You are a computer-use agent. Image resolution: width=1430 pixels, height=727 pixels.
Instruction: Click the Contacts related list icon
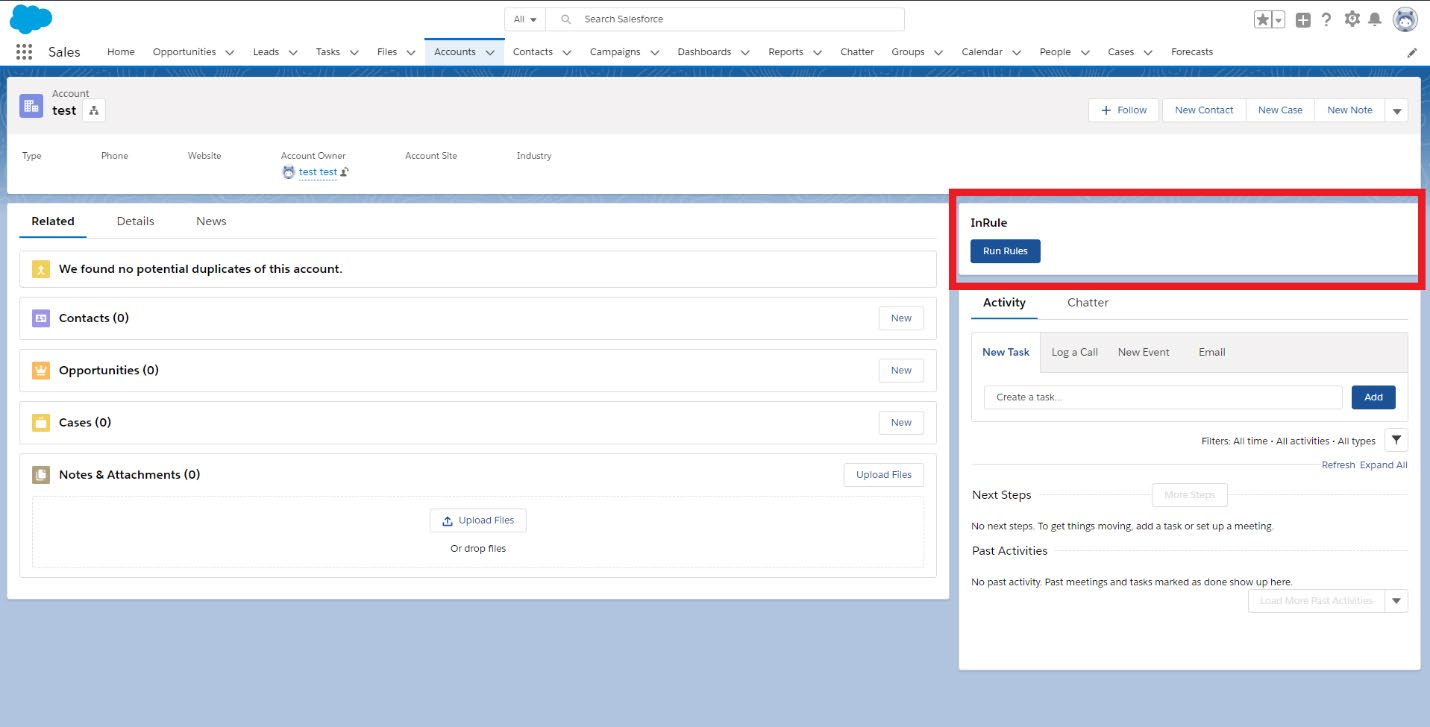[40, 318]
